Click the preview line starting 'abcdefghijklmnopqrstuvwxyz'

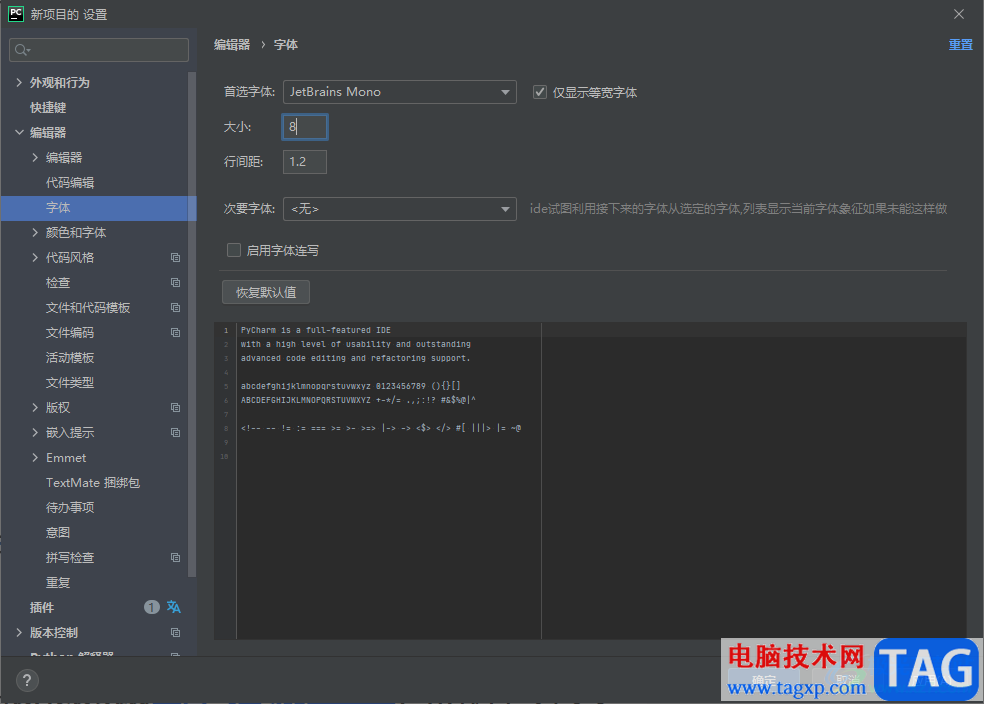click(x=351, y=387)
